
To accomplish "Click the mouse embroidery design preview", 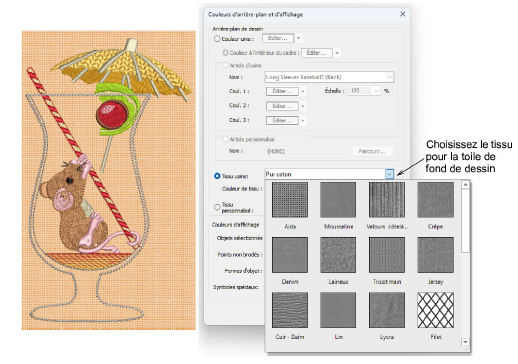I will [x=109, y=180].
